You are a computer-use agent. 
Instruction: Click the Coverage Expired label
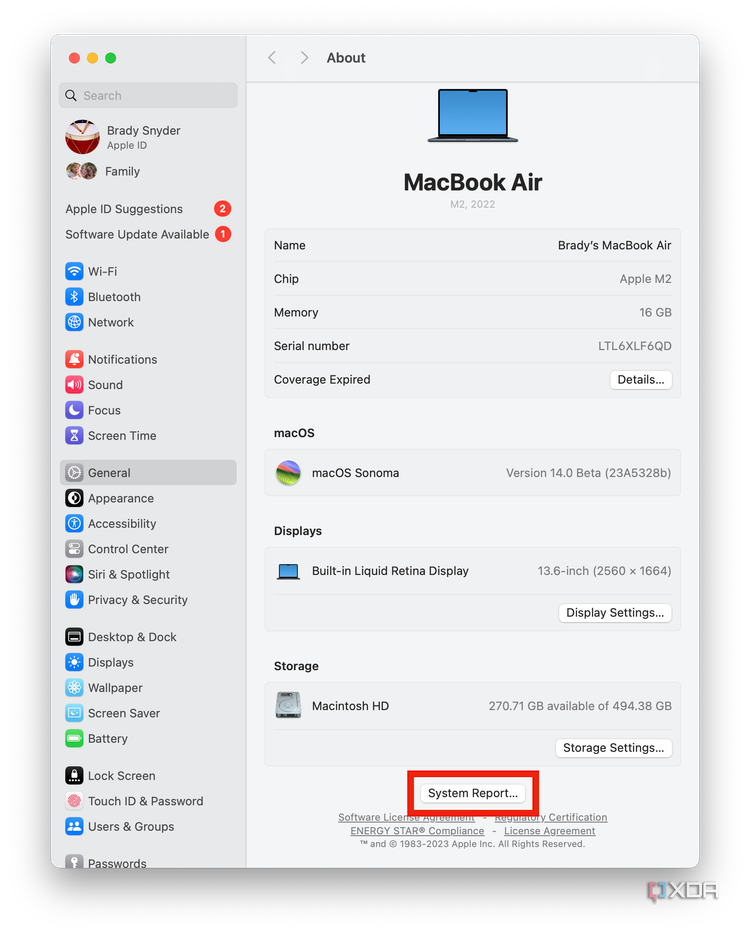[322, 380]
